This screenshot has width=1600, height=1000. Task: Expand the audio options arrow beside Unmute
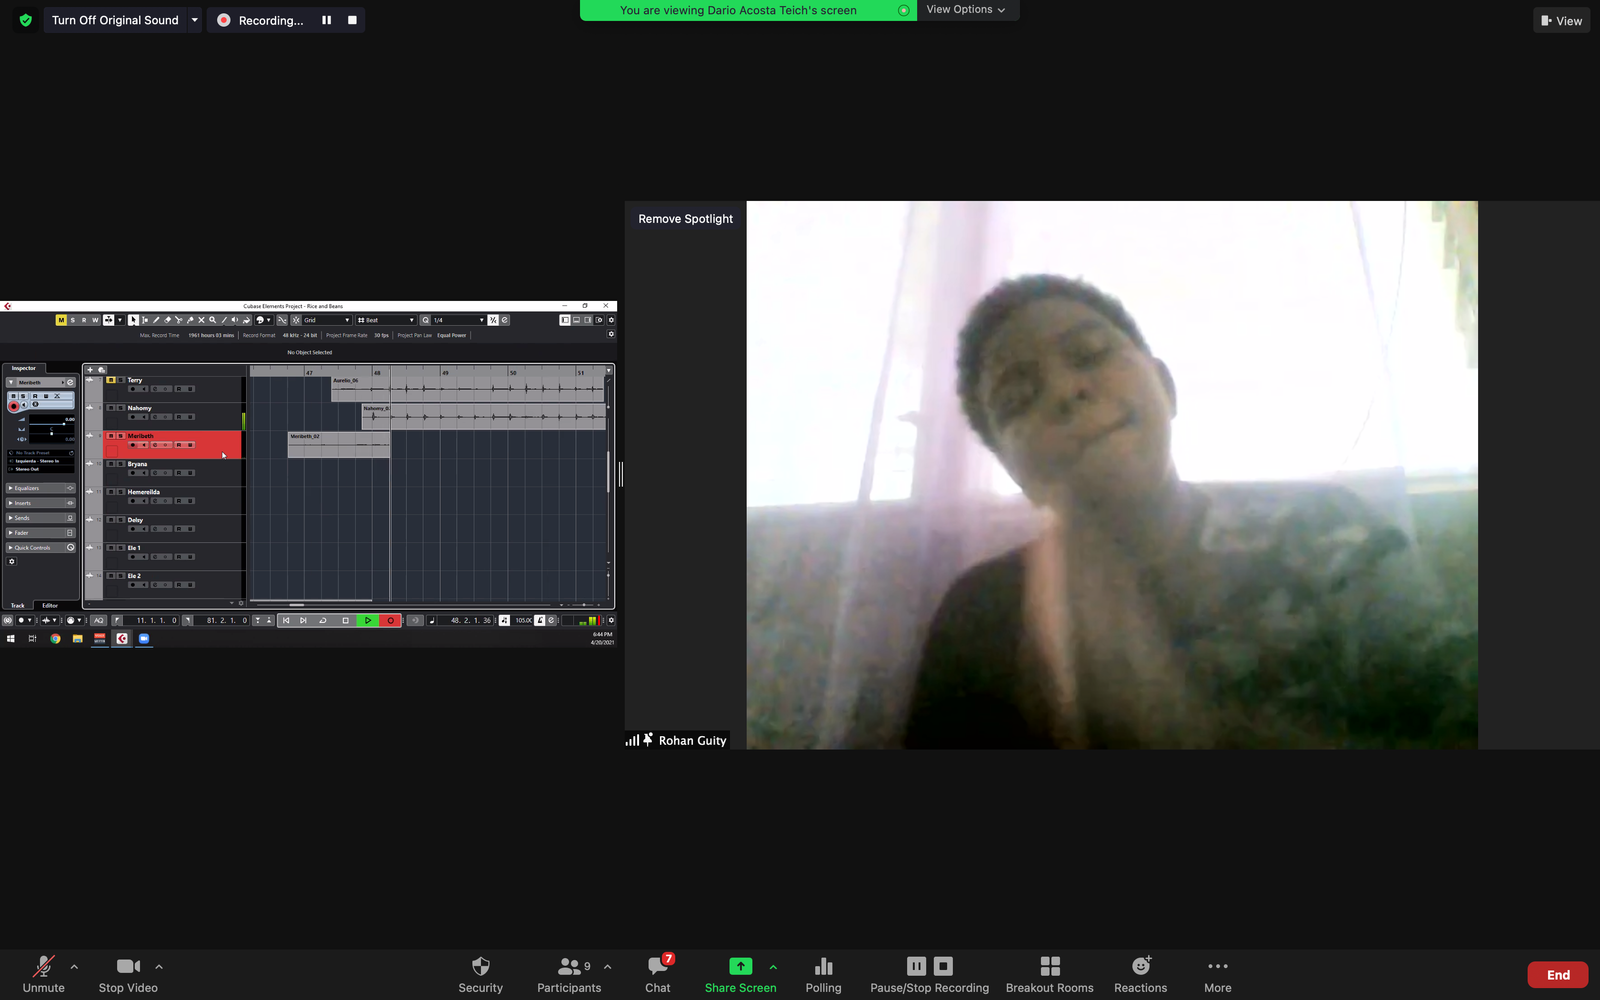[x=74, y=967]
